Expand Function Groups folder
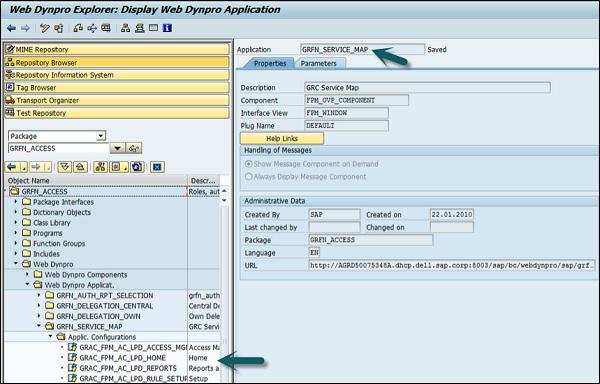The width and height of the screenshot is (600, 384). 16,243
